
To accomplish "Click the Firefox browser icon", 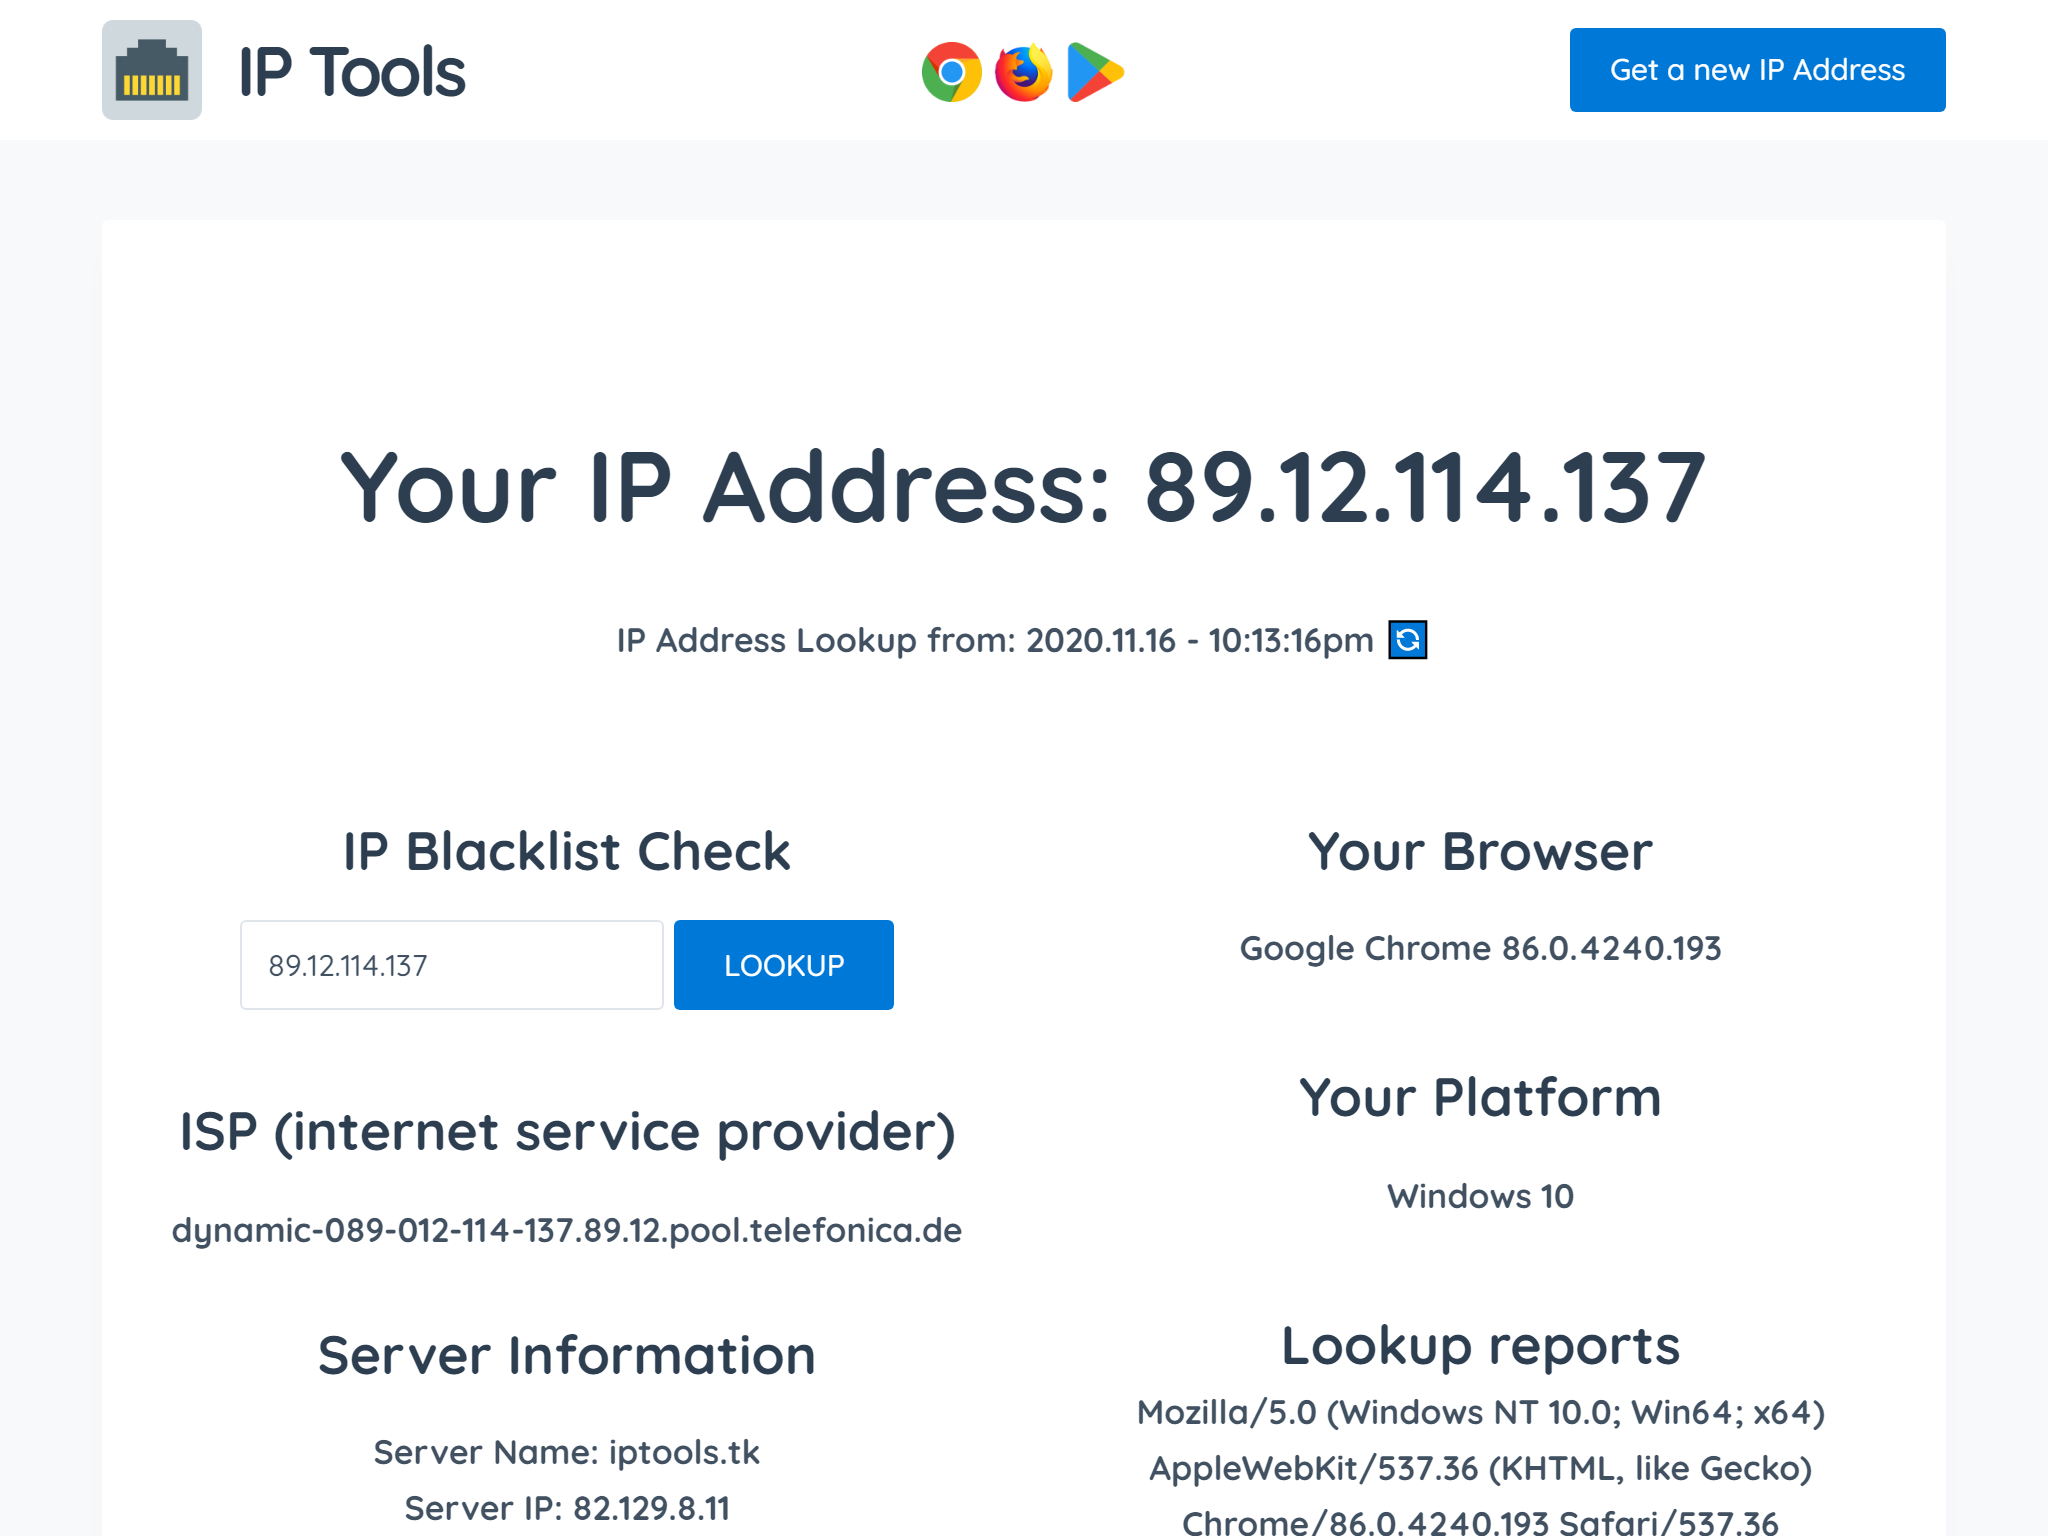I will pos(1022,70).
